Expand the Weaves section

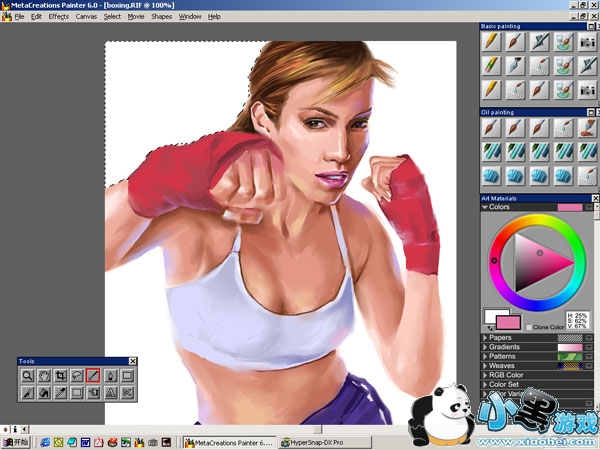point(485,366)
